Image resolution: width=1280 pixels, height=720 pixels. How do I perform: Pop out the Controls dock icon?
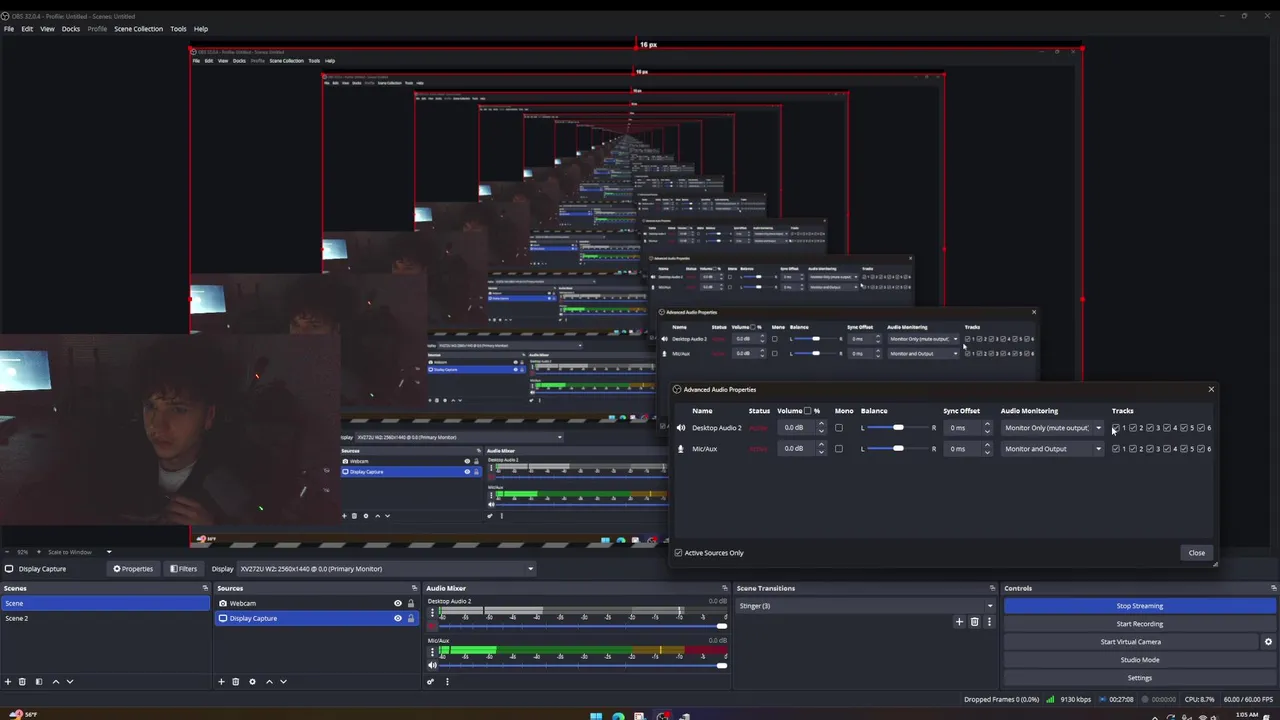(x=1273, y=588)
